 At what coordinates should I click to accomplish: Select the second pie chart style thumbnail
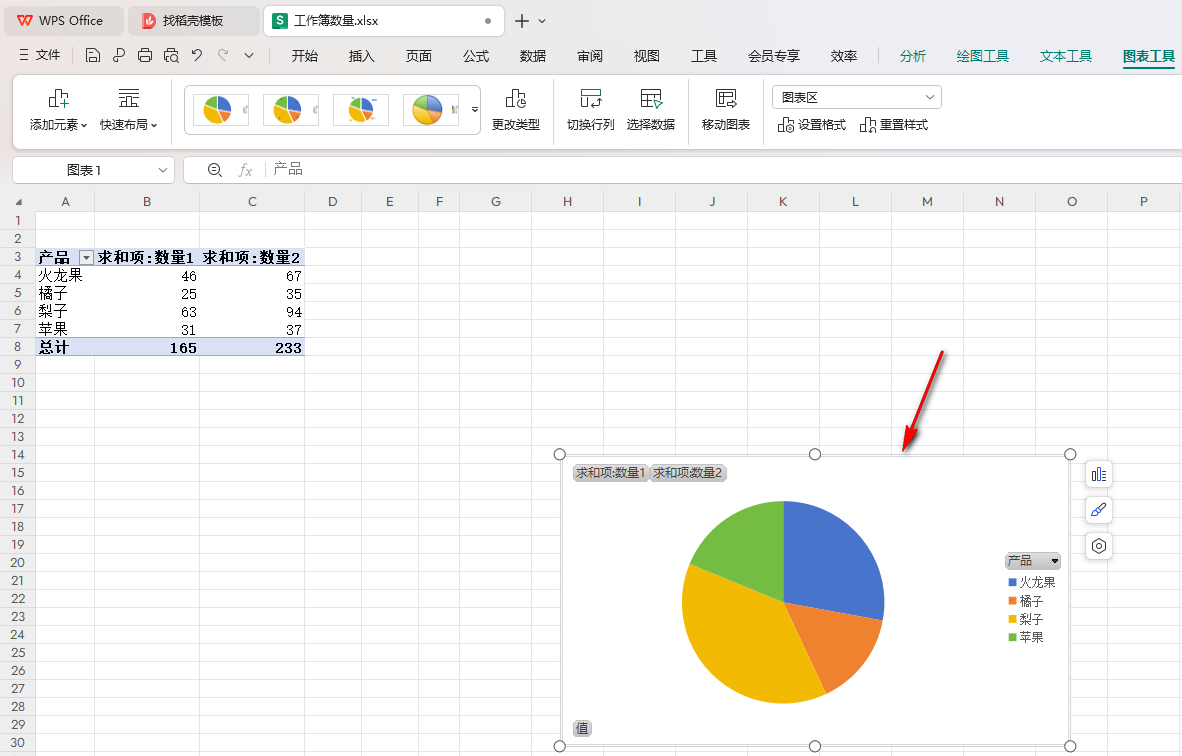(x=291, y=110)
